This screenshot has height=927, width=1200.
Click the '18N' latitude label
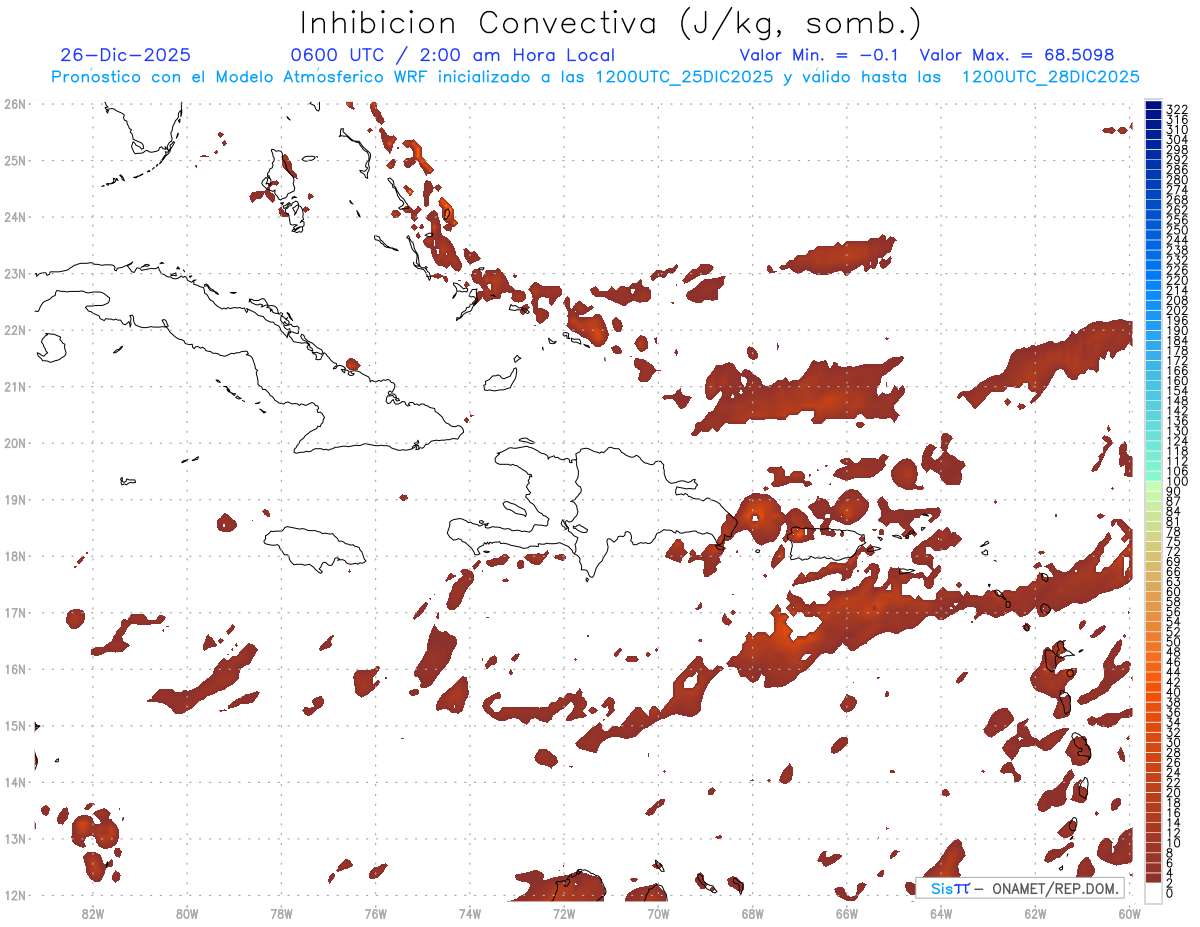click(x=15, y=555)
